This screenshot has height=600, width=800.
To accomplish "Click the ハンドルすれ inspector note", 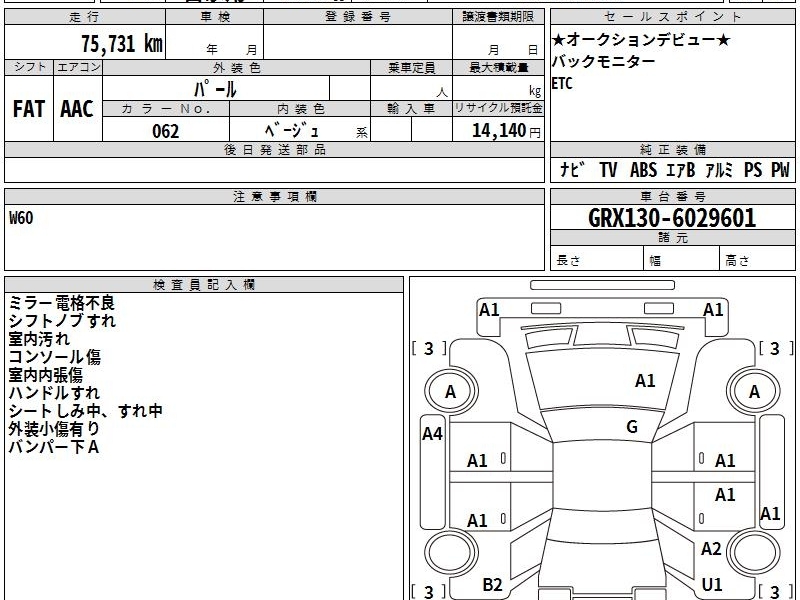I will pyautogui.click(x=54, y=393).
